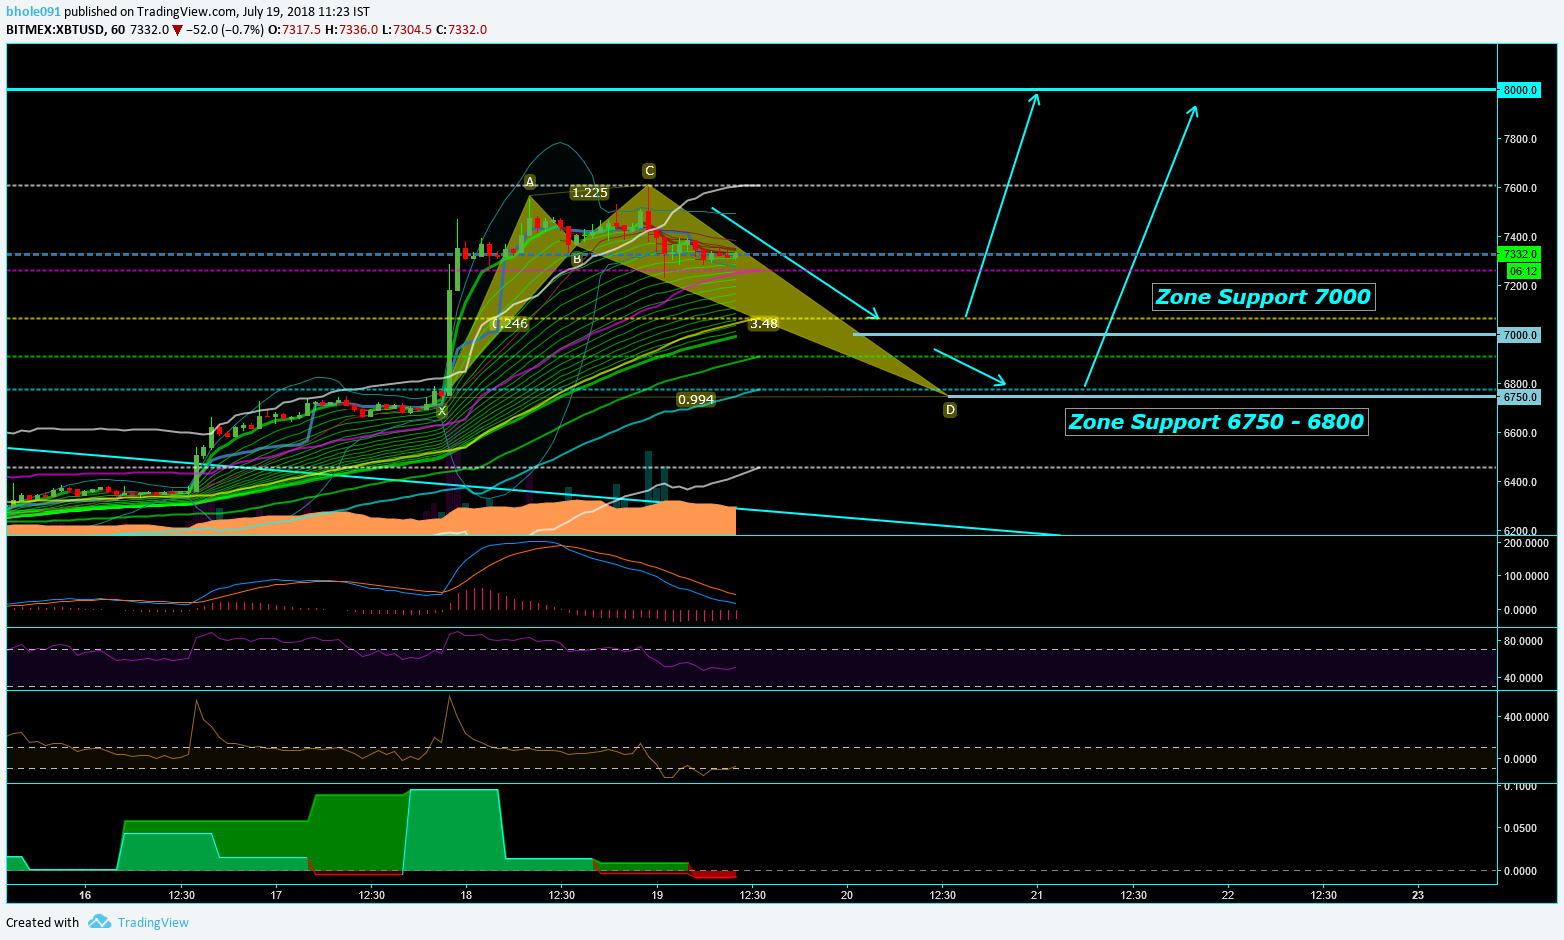
Task: Select the BITMEX:XBTUSD, 60 symbol title
Action: [x=66, y=30]
